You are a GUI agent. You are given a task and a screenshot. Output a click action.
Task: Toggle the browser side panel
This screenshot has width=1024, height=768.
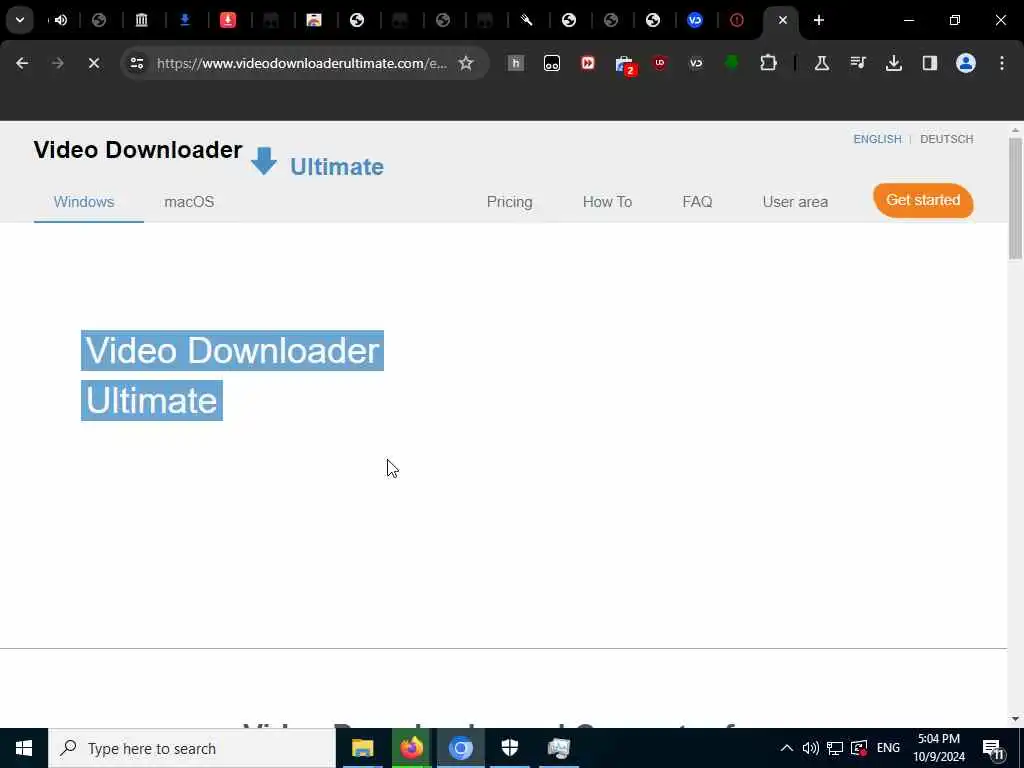click(x=929, y=63)
